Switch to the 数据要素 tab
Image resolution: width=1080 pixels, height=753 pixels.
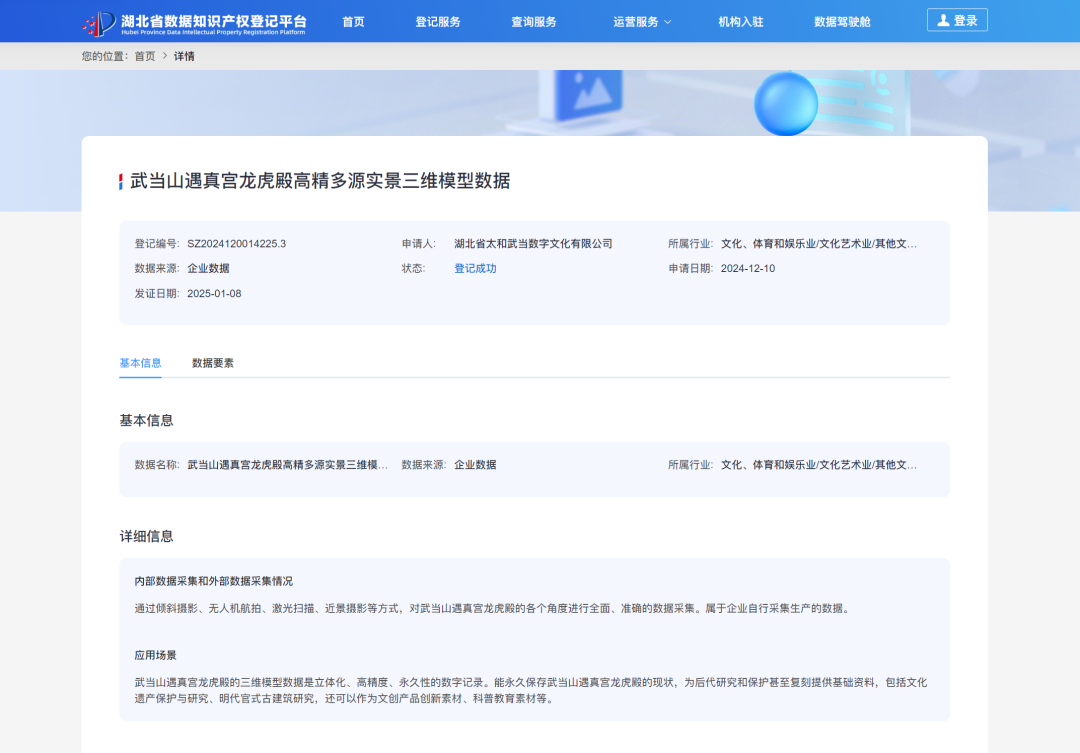211,362
